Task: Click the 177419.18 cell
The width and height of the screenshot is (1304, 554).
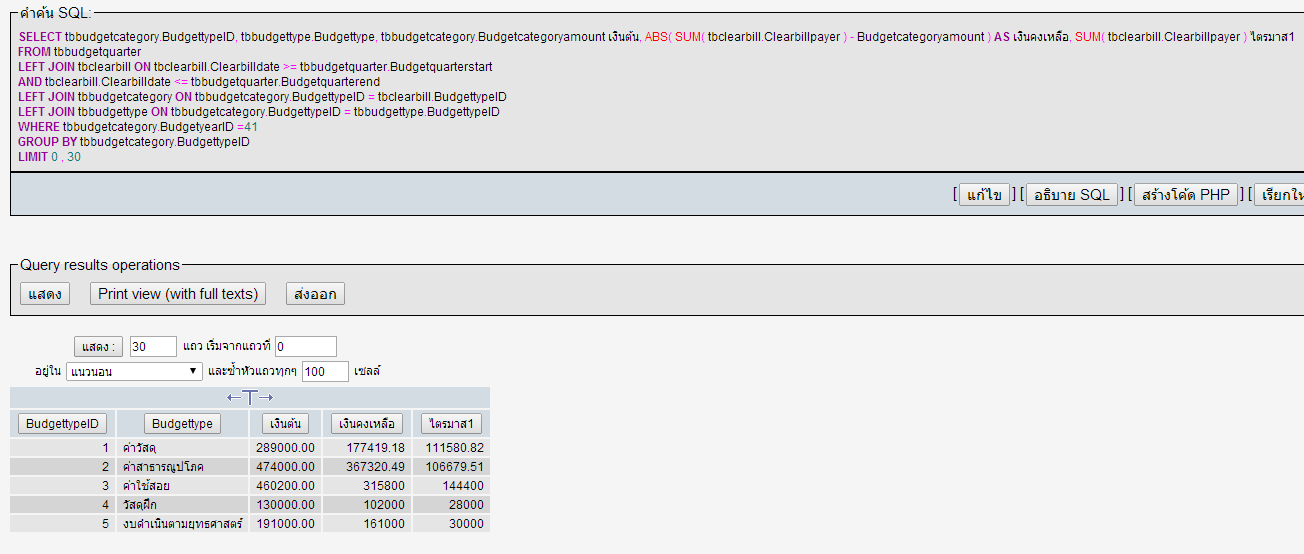Action: 367,448
